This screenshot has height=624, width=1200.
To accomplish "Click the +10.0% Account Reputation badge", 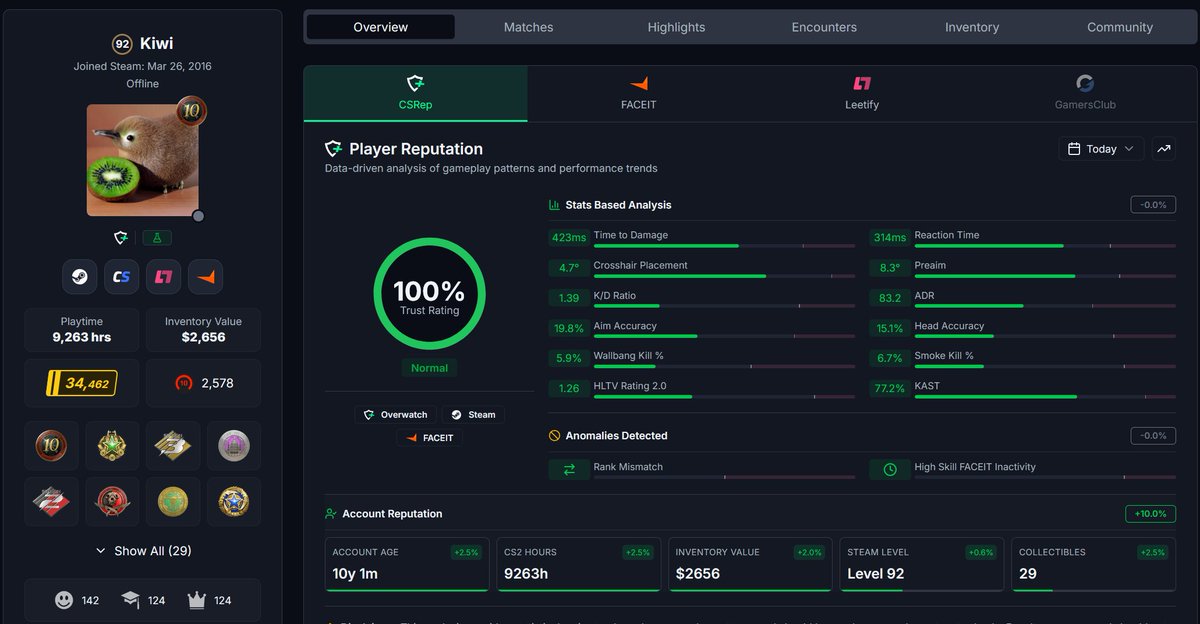I will click(1150, 514).
